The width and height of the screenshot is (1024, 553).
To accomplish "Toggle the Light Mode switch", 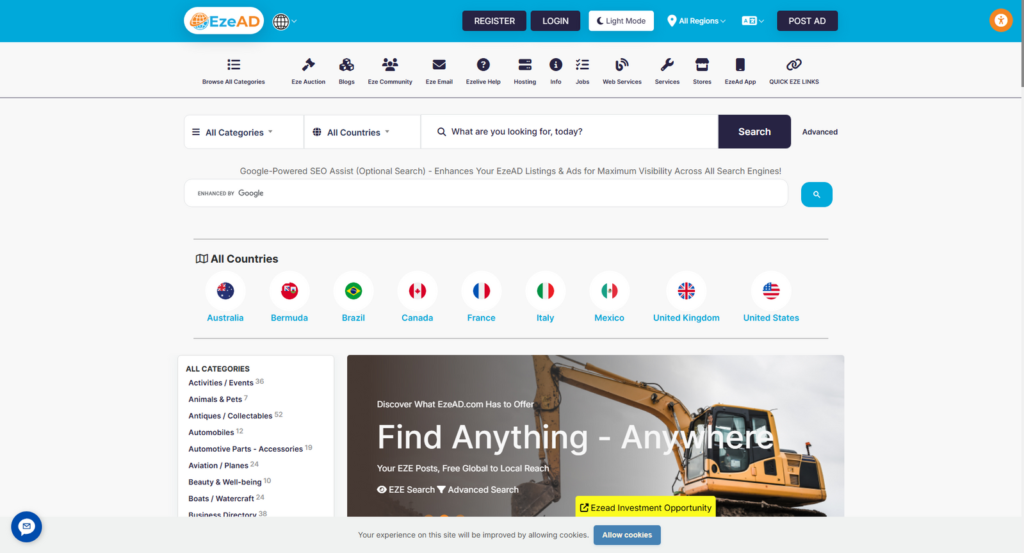I will point(621,21).
